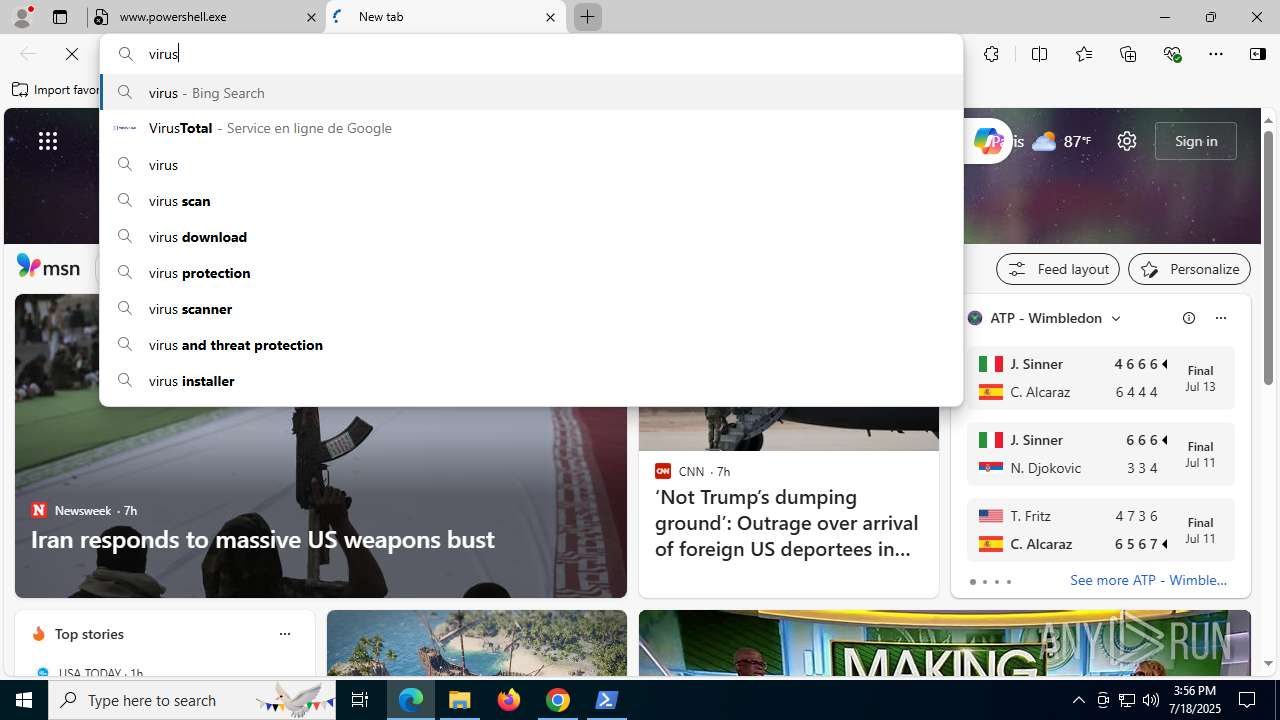The image size is (1280, 720).
Task: Launch Google Chrome from taskbar
Action: tap(558, 700)
